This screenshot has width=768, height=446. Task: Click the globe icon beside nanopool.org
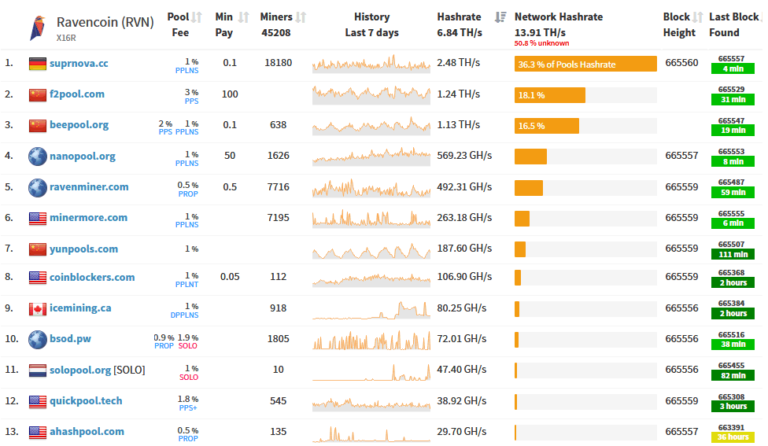tap(38, 156)
